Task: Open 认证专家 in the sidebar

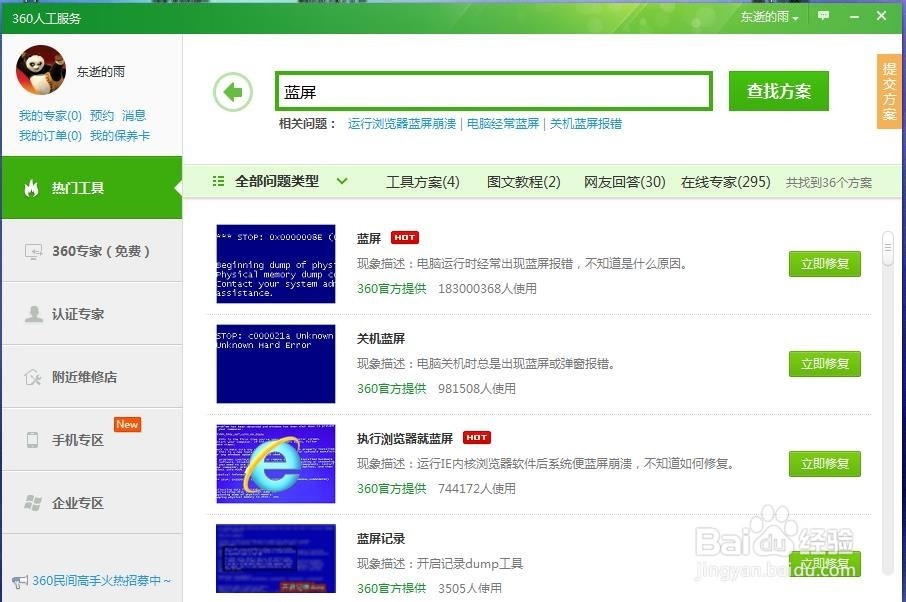Action: [92, 314]
